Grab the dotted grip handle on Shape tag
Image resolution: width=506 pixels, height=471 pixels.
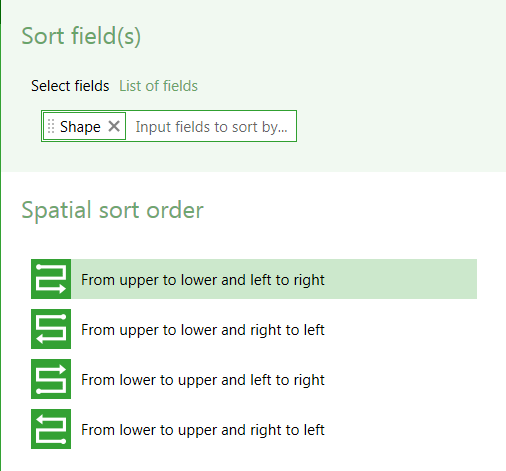(x=51, y=126)
